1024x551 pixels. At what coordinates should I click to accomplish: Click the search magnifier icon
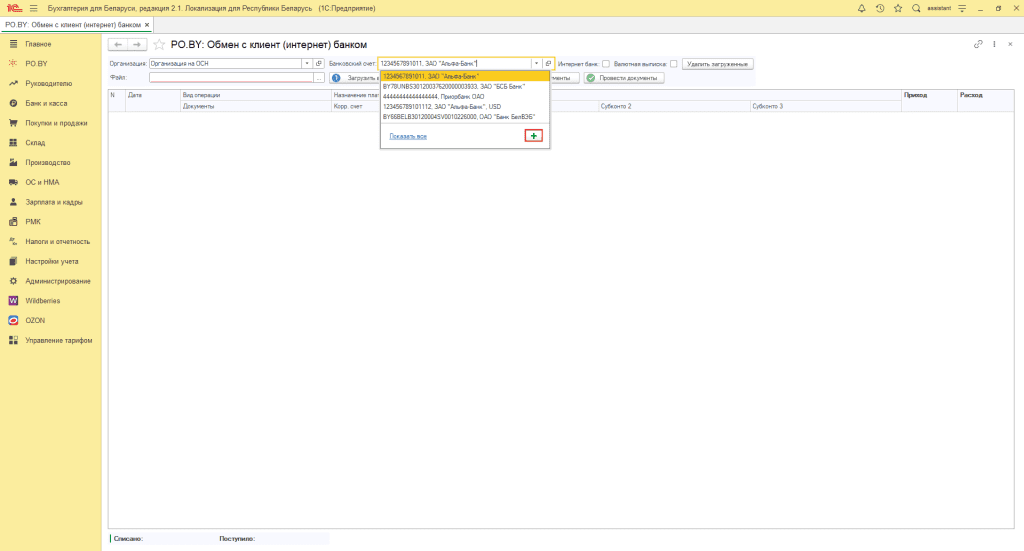(915, 8)
